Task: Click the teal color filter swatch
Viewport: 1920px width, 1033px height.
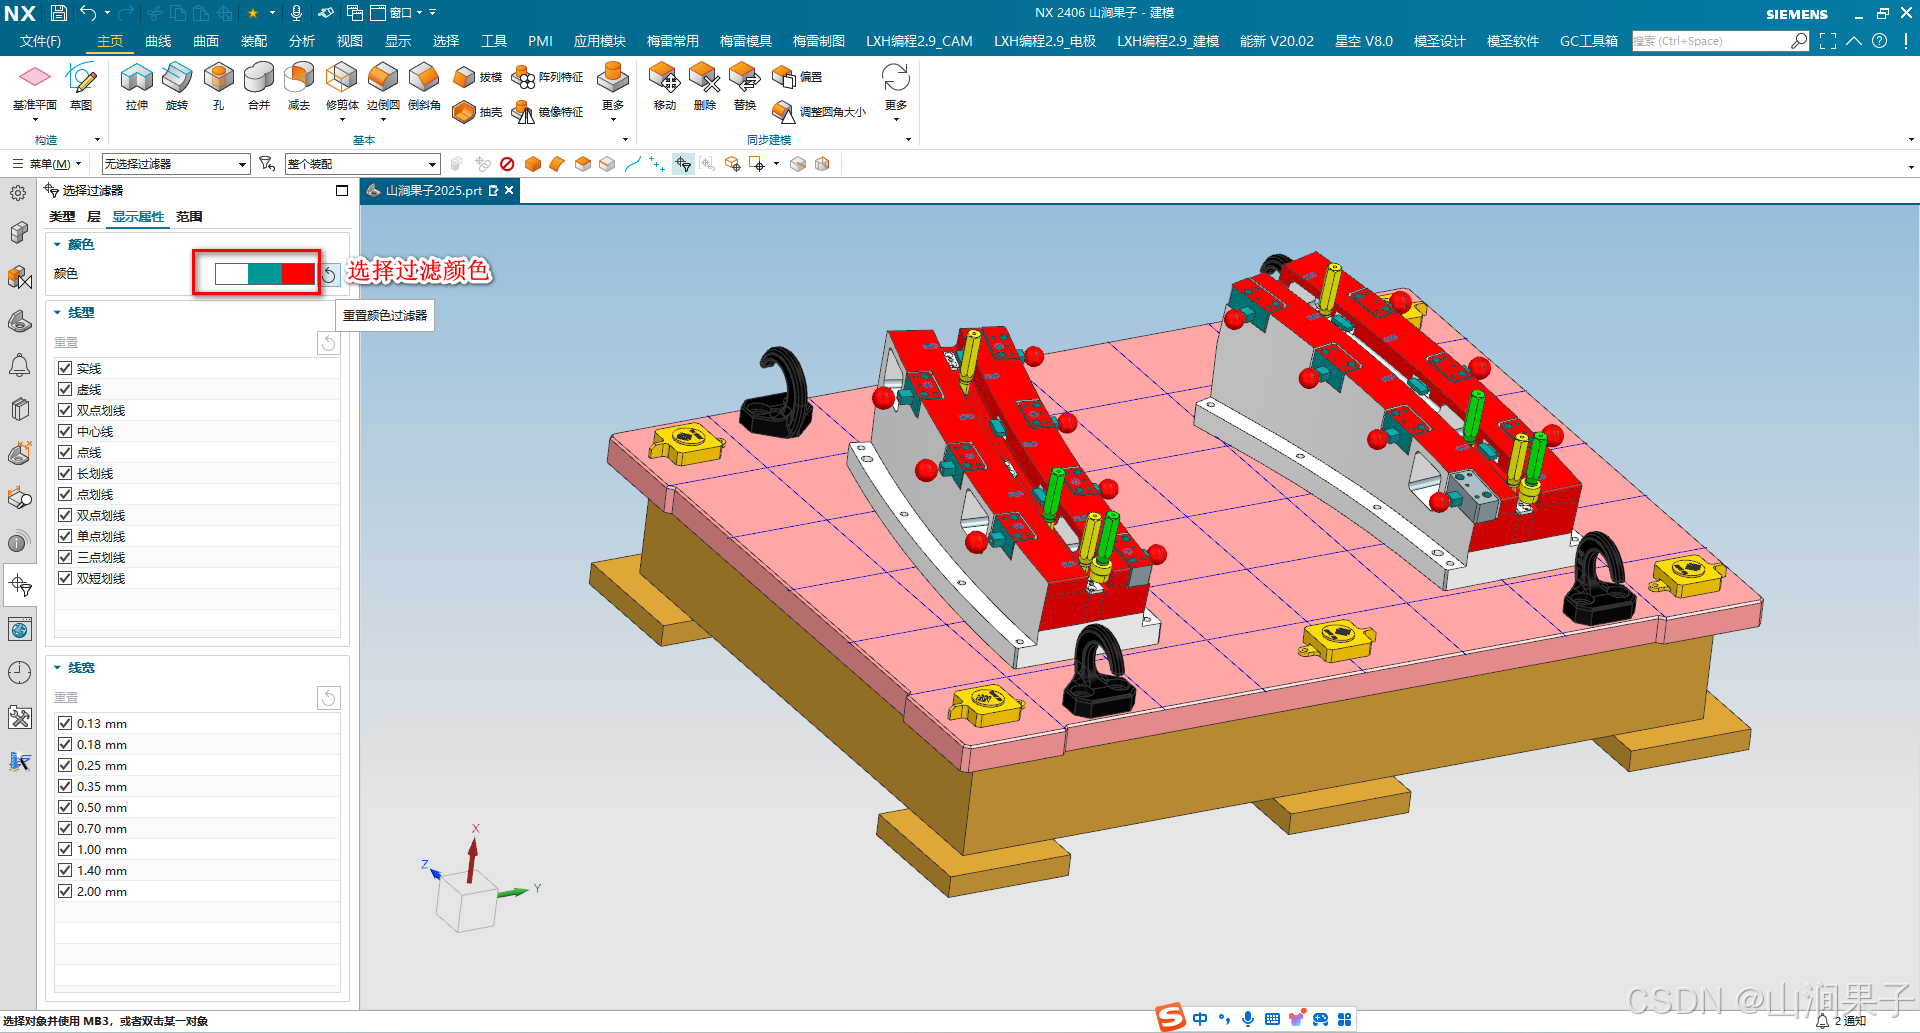Action: 265,274
